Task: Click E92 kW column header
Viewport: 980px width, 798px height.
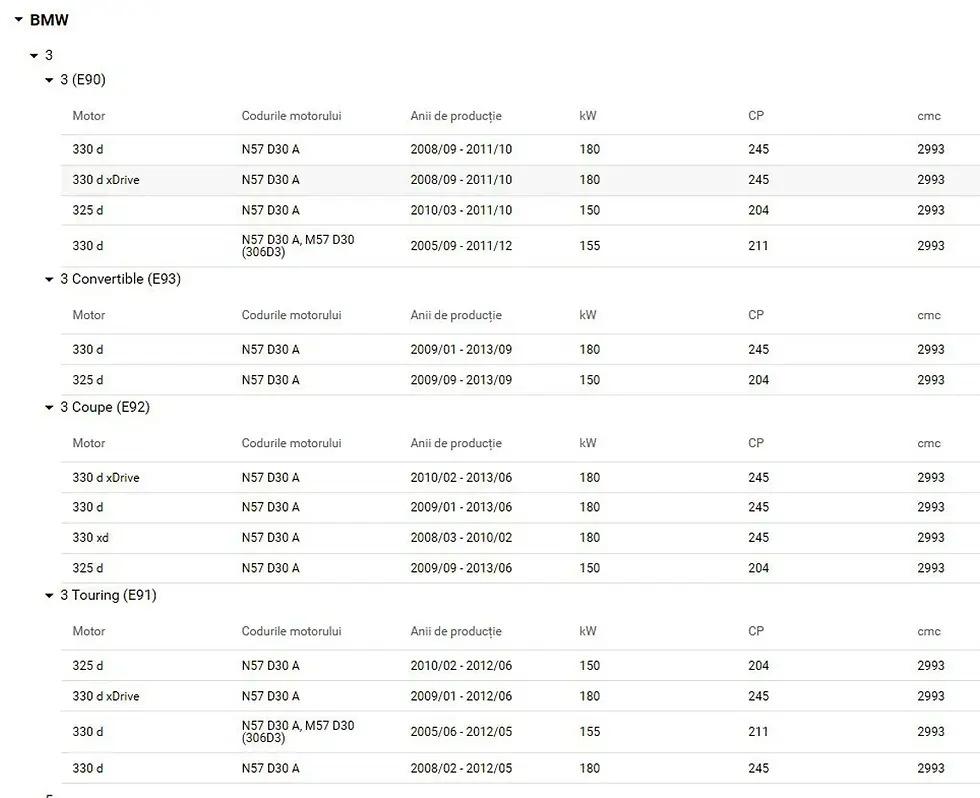Action: [588, 443]
